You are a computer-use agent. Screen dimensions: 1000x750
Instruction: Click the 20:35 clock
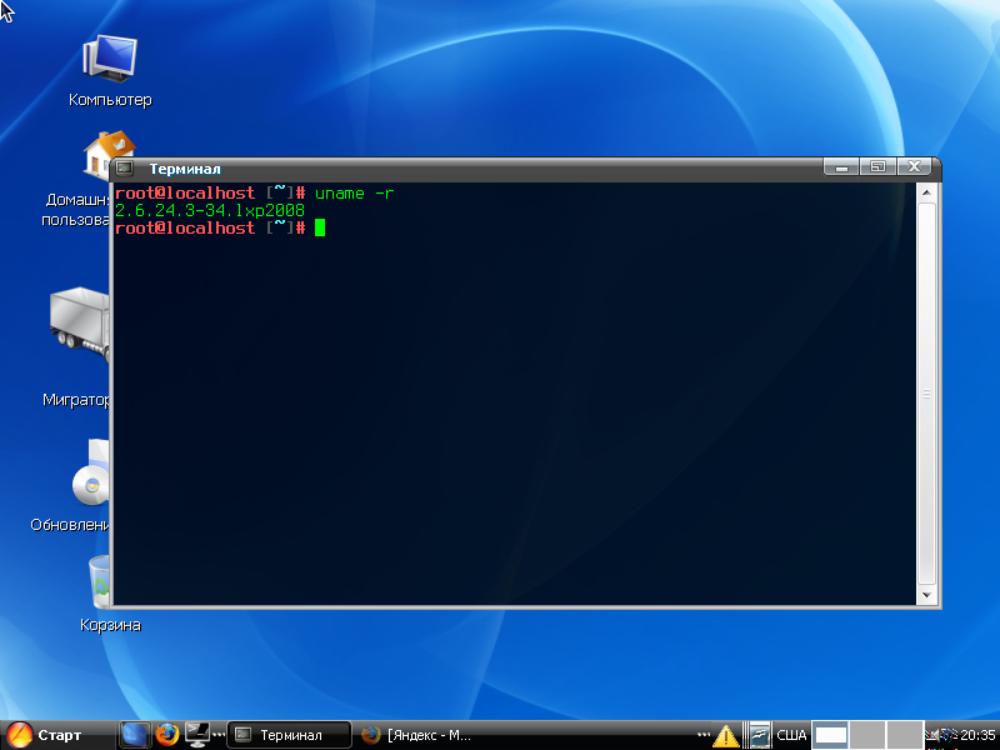click(x=978, y=735)
